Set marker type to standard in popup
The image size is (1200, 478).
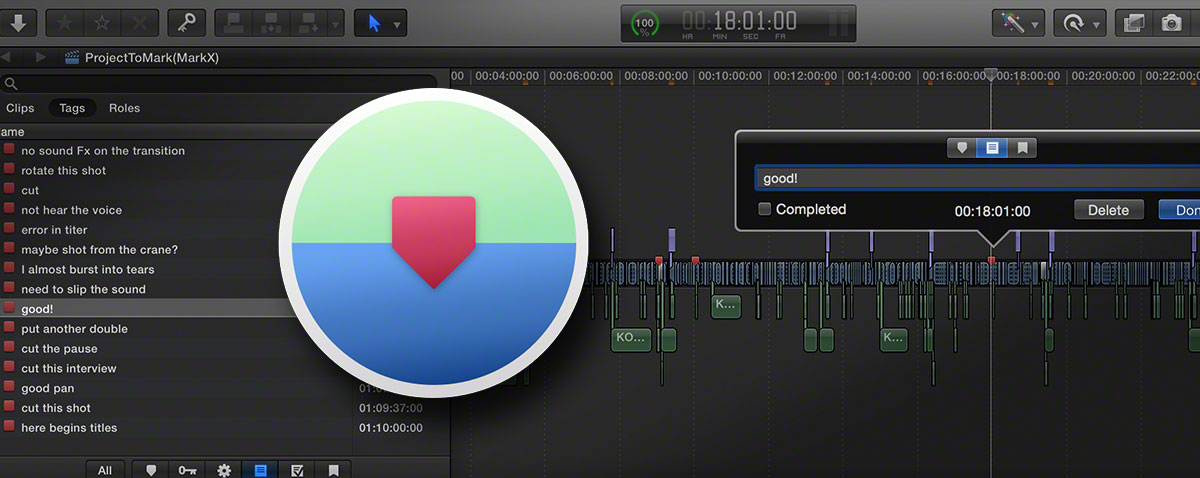963,148
